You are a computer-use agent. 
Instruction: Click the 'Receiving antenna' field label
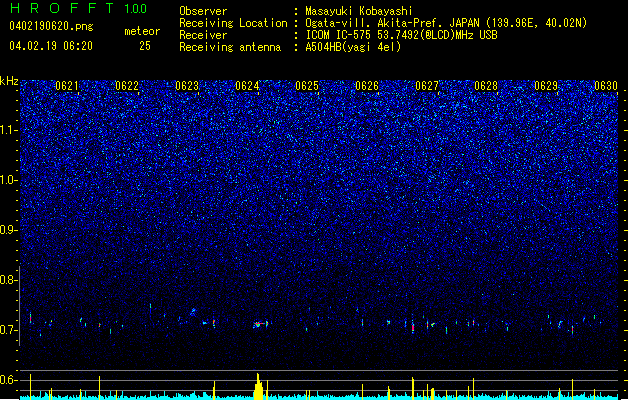[230, 47]
